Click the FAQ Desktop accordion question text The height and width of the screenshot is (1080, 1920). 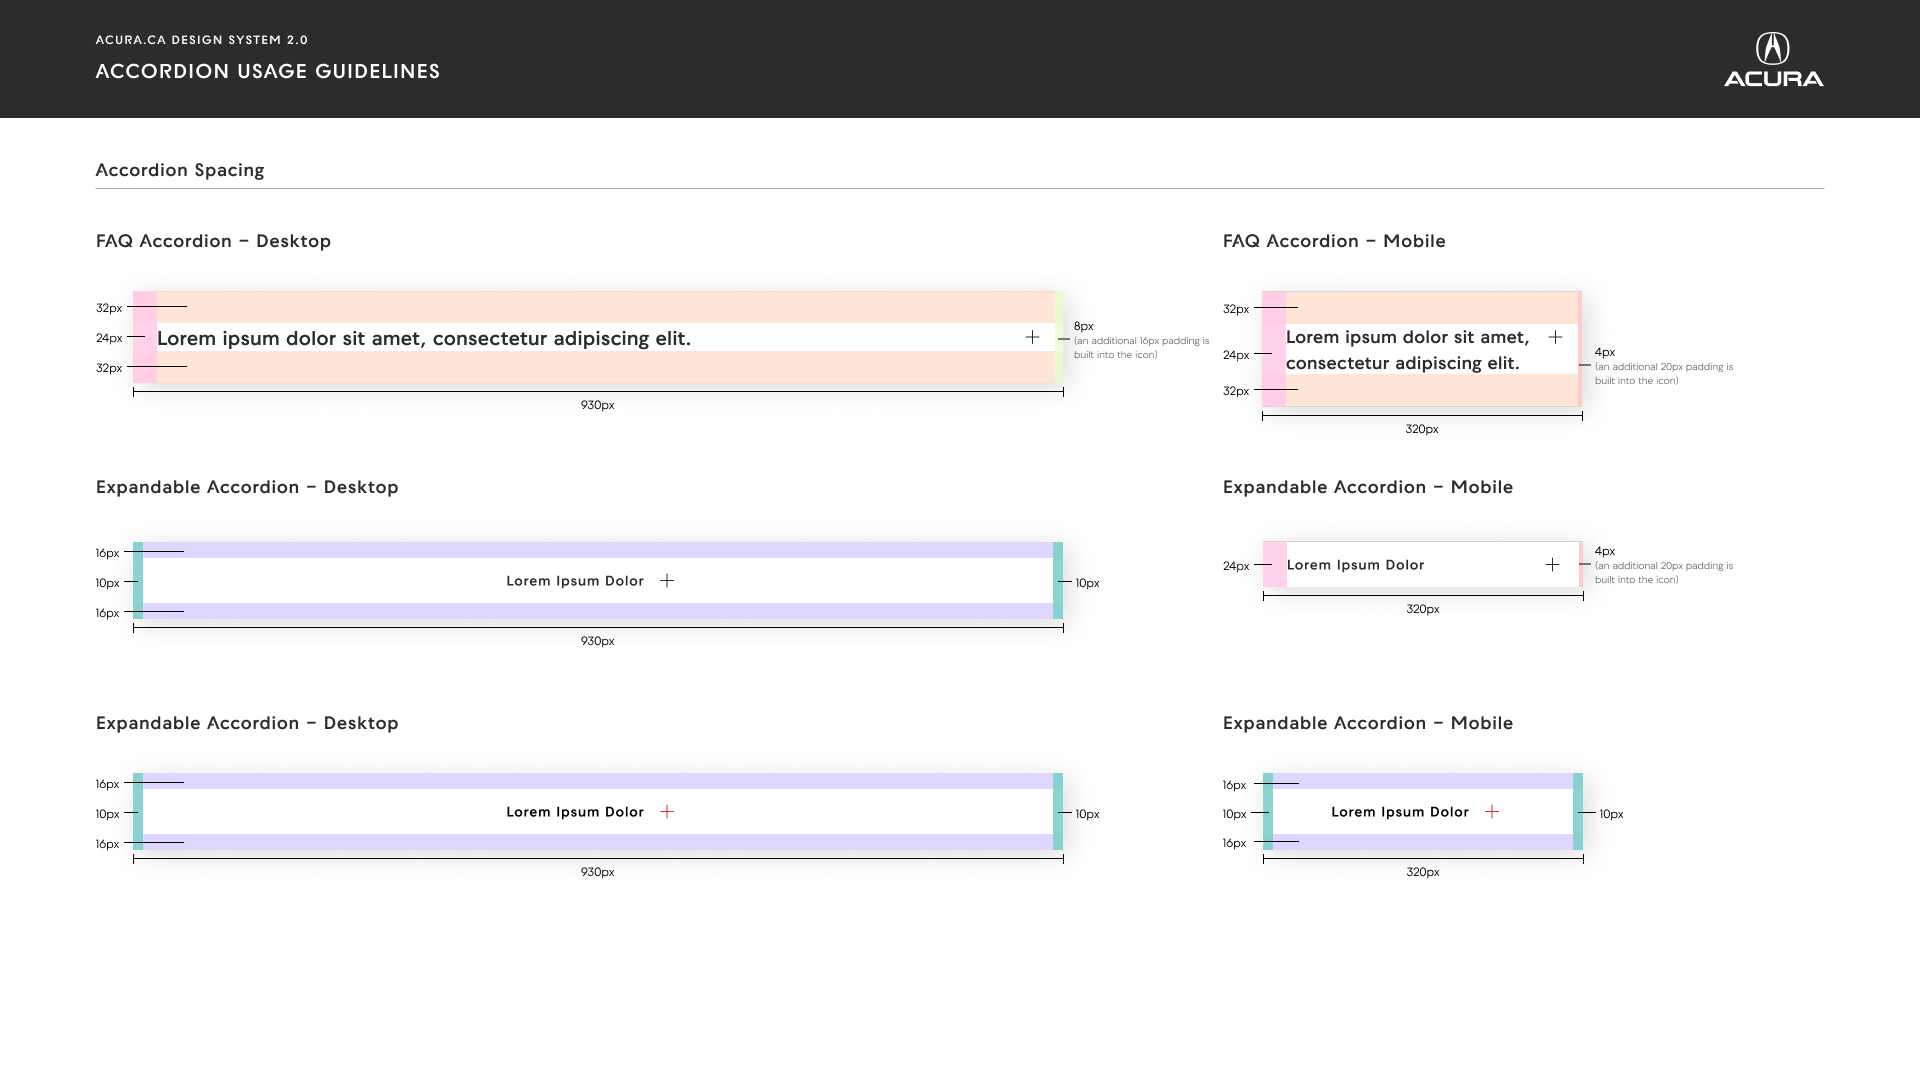424,338
